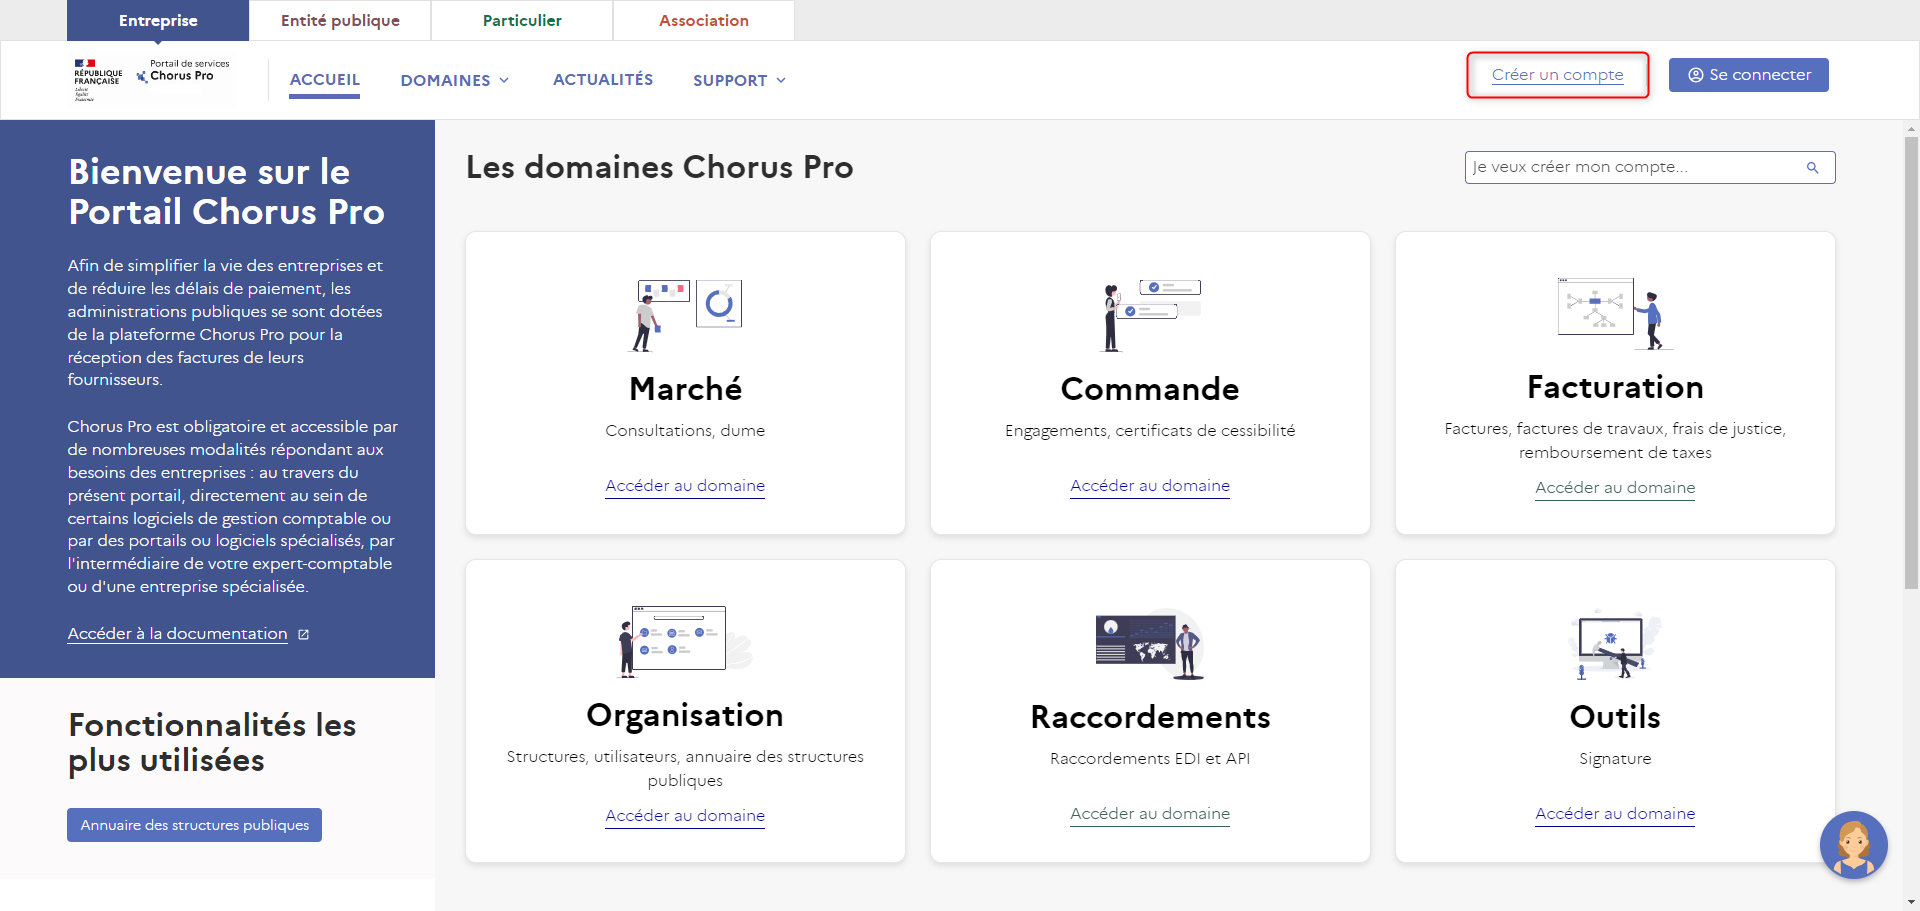1920x911 pixels.
Task: Access the Raccordements domain link
Action: (x=1150, y=814)
